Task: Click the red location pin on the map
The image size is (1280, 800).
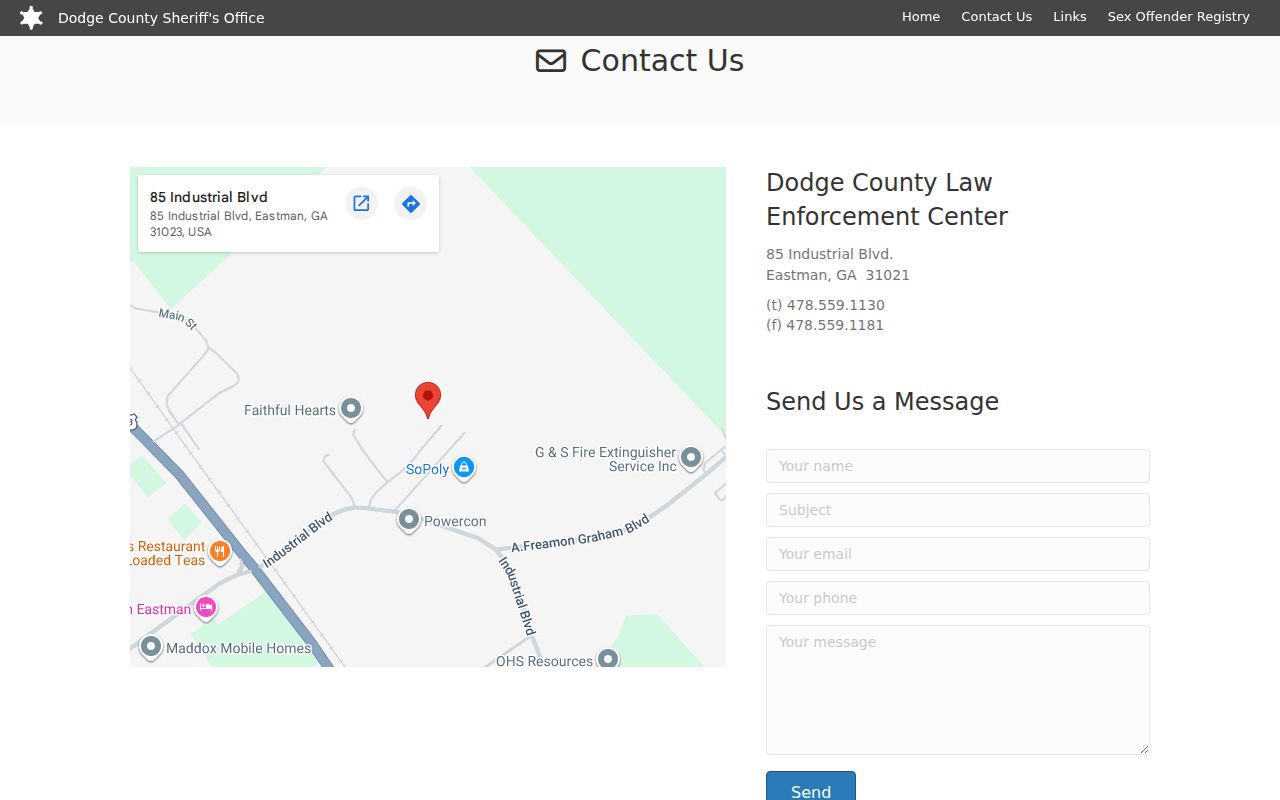Action: (x=428, y=400)
